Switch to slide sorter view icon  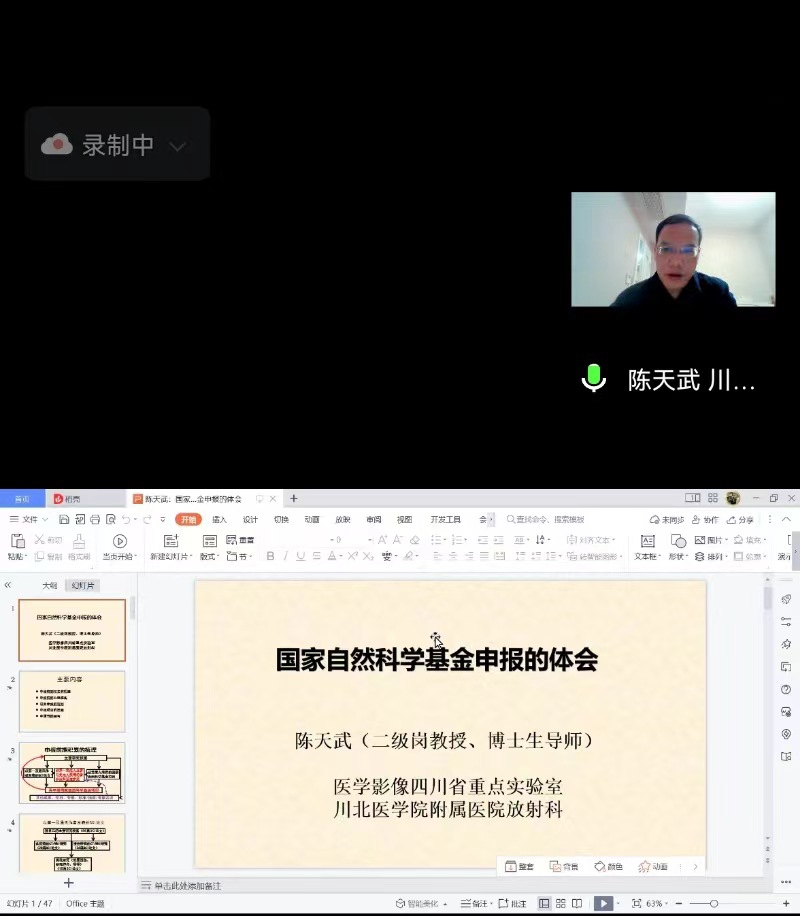[x=560, y=903]
